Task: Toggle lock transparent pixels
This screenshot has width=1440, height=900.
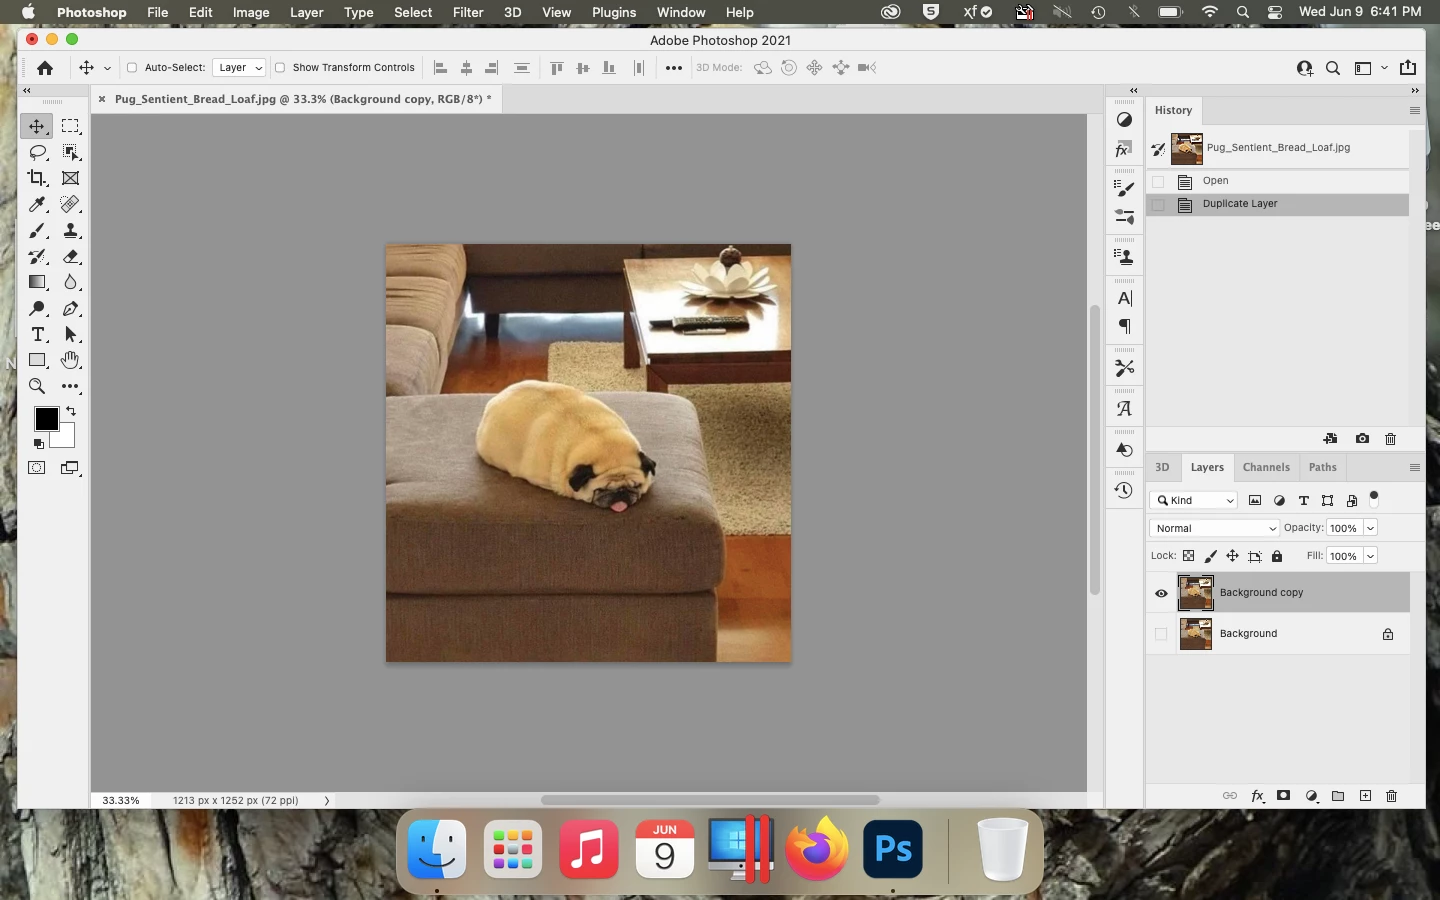Action: pyautogui.click(x=1188, y=556)
